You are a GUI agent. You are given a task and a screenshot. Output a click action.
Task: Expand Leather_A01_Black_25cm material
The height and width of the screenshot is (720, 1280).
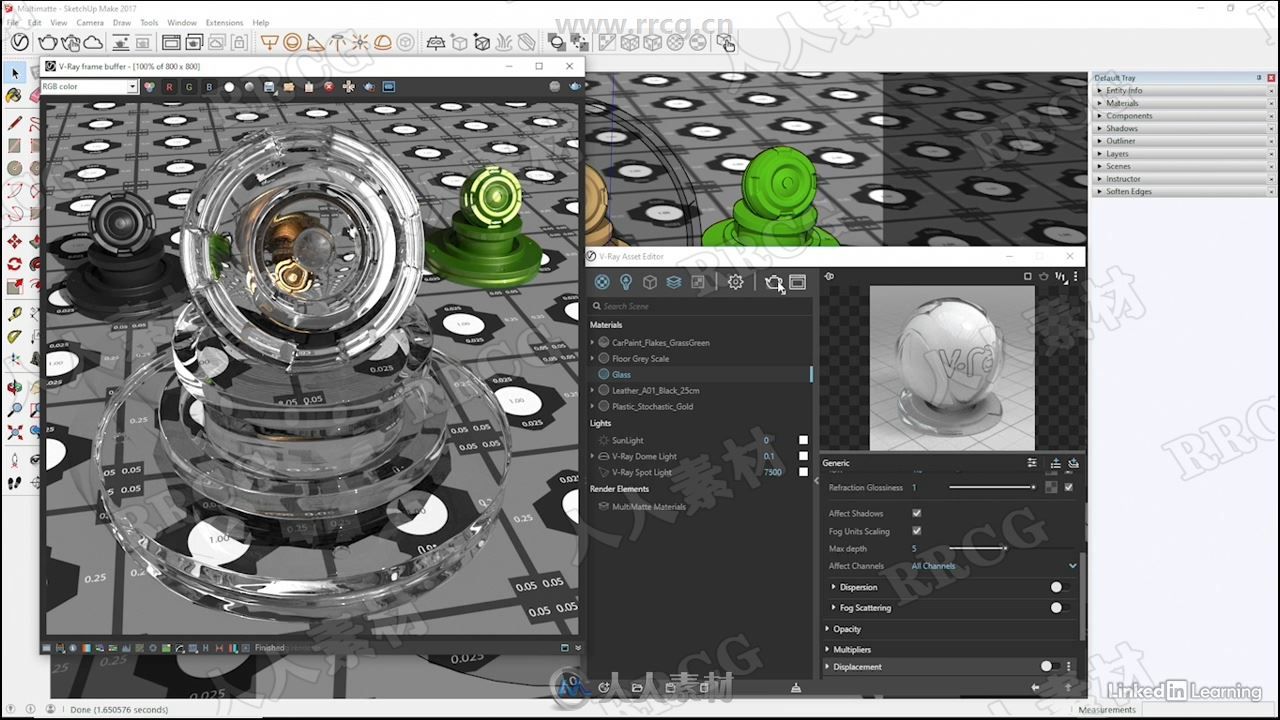[x=592, y=390]
